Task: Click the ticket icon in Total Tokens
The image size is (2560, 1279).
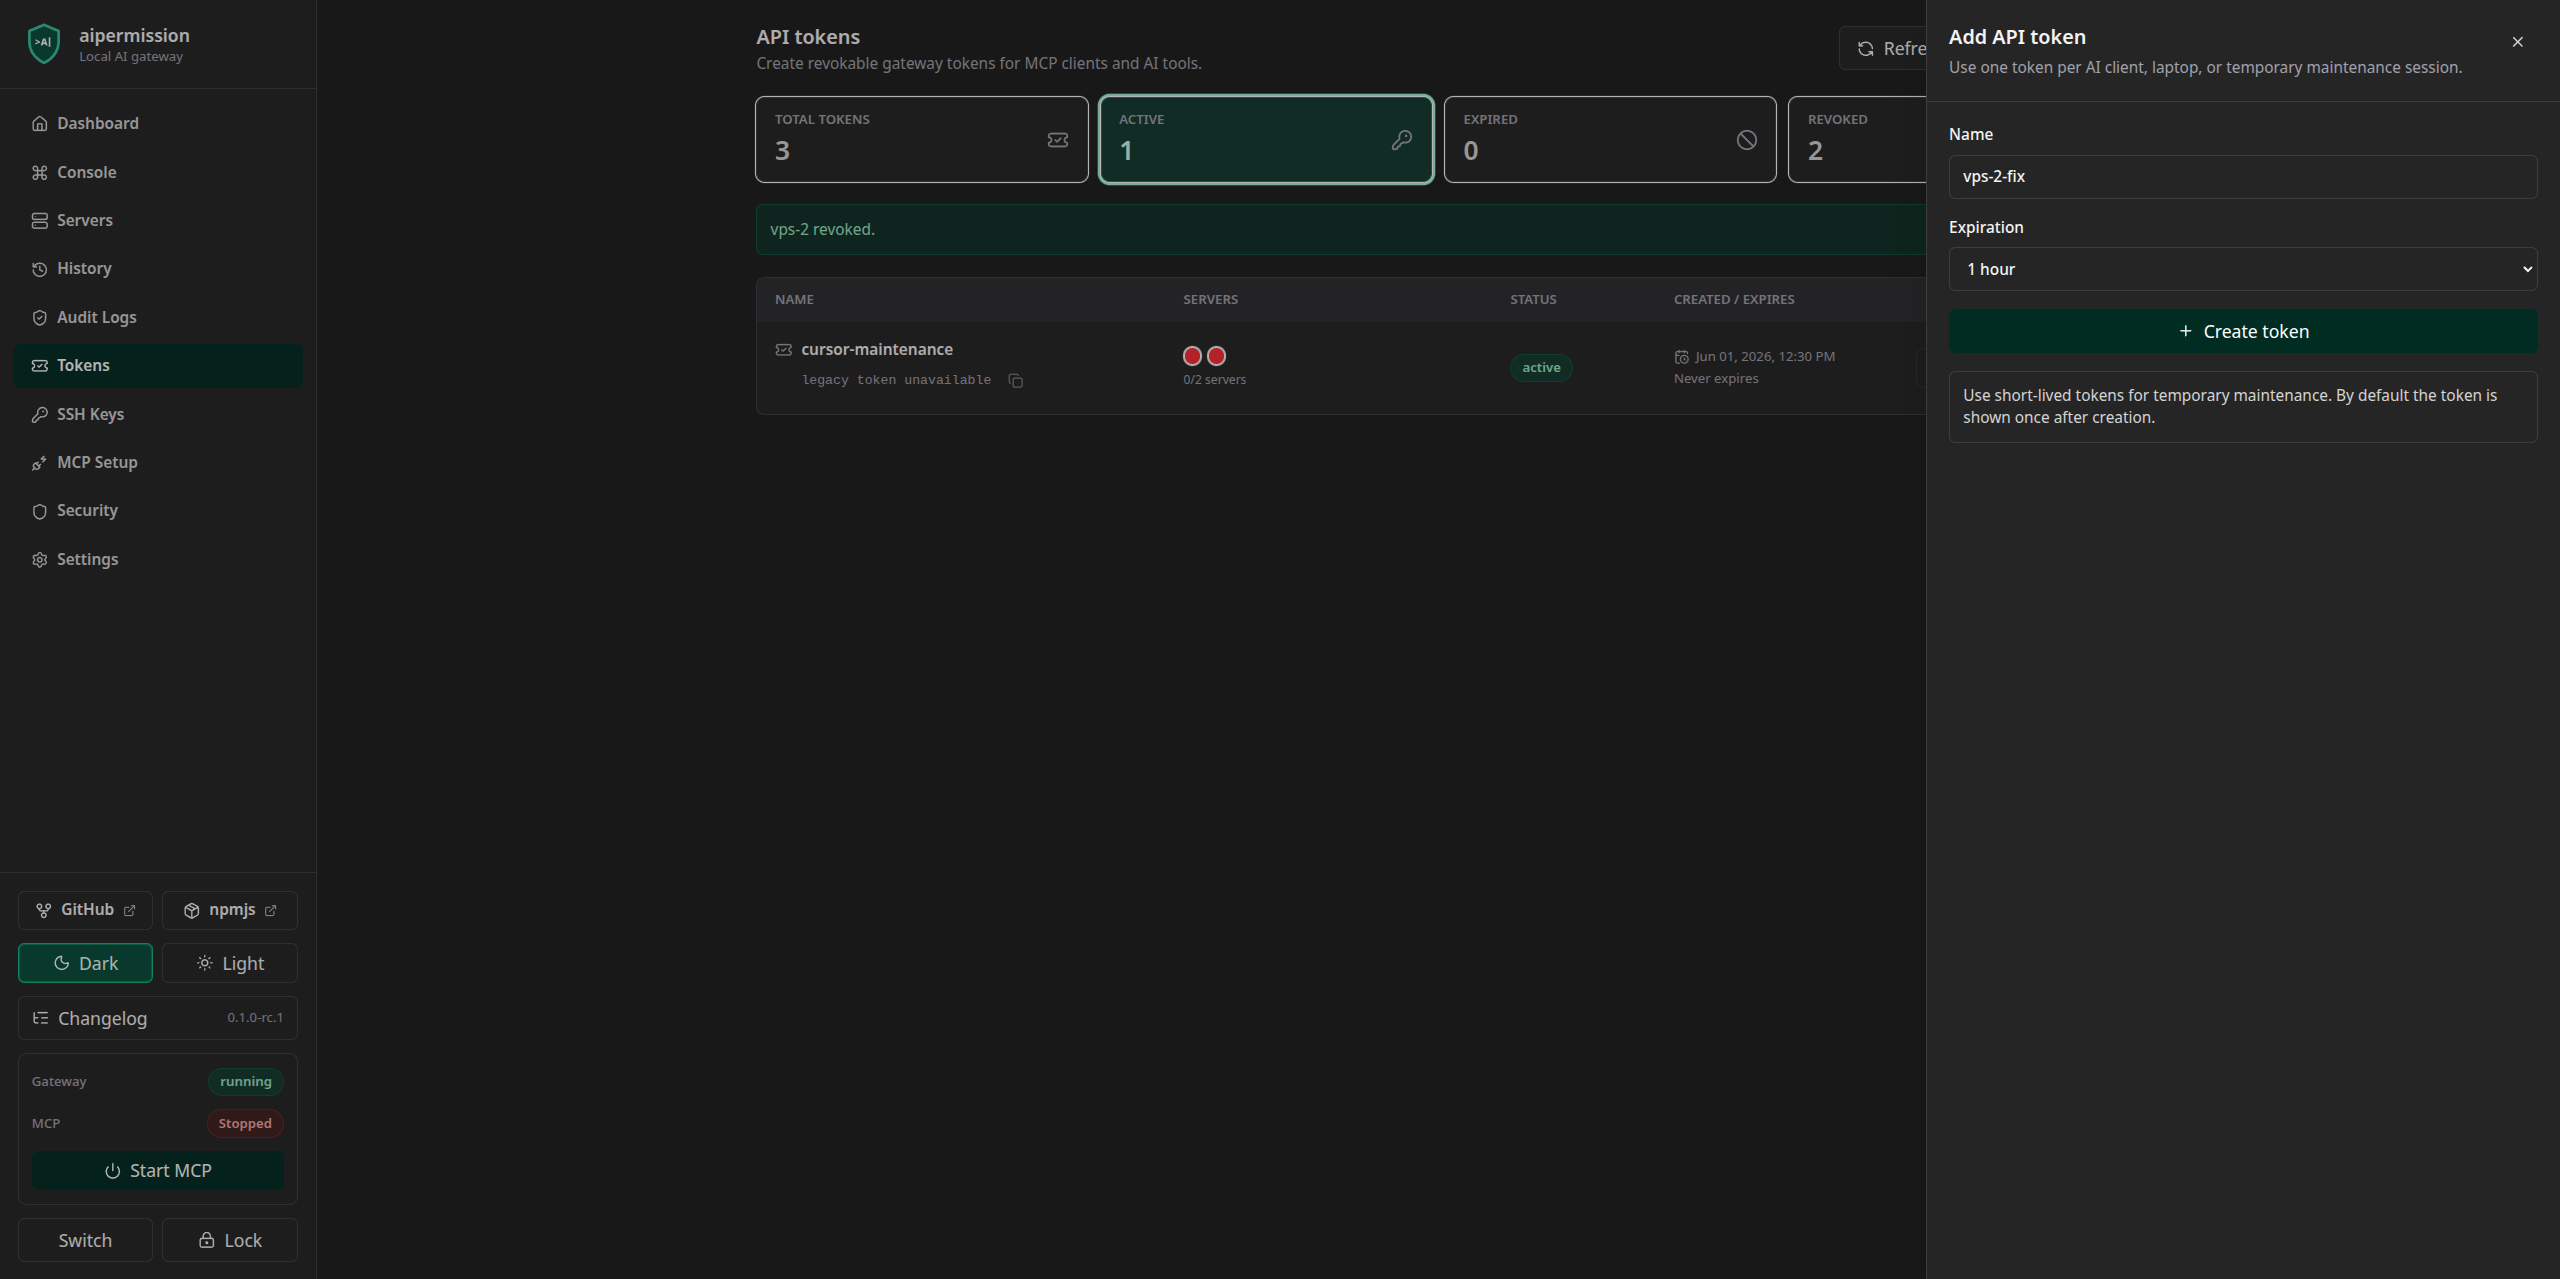Action: [x=1058, y=140]
